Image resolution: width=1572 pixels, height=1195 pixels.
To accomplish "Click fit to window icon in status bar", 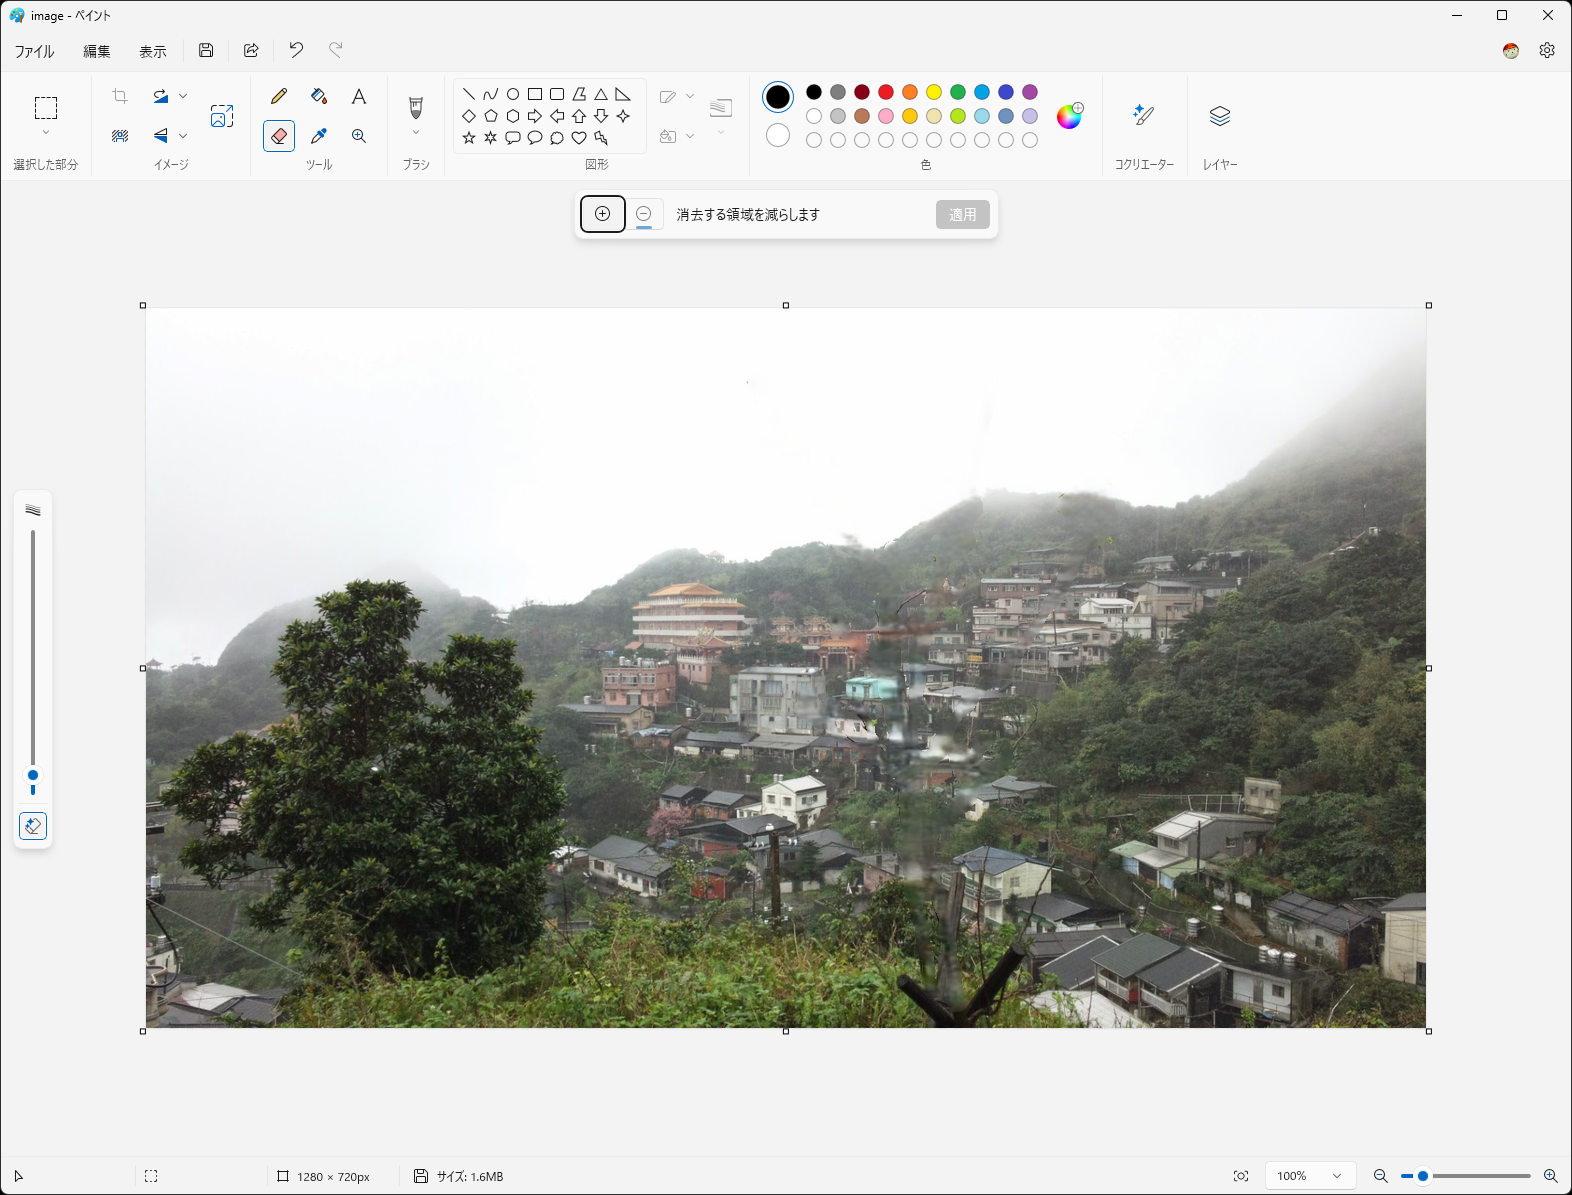I will (1241, 1176).
